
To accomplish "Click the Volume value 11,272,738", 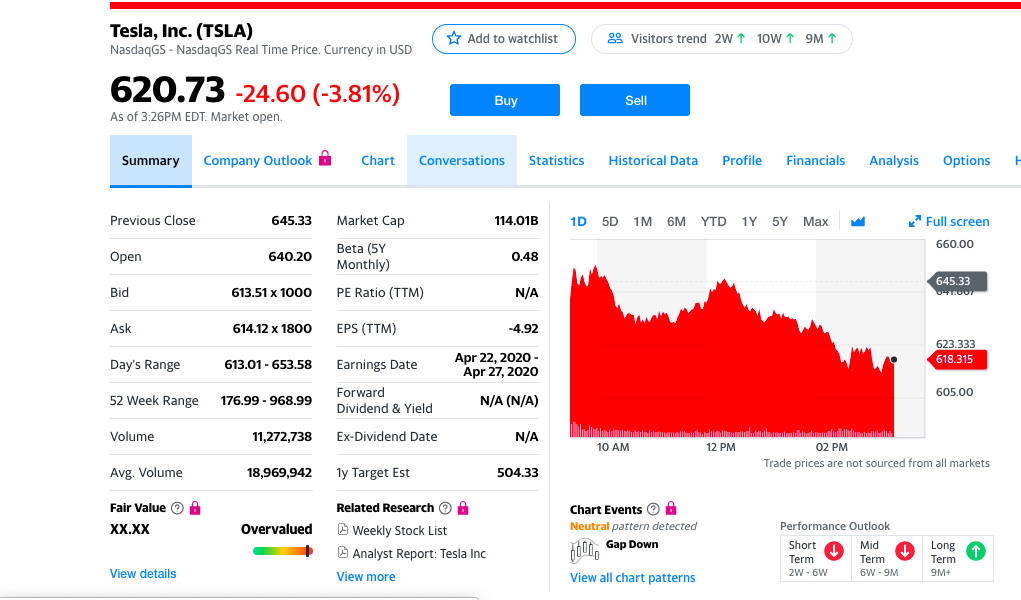I will 282,436.
